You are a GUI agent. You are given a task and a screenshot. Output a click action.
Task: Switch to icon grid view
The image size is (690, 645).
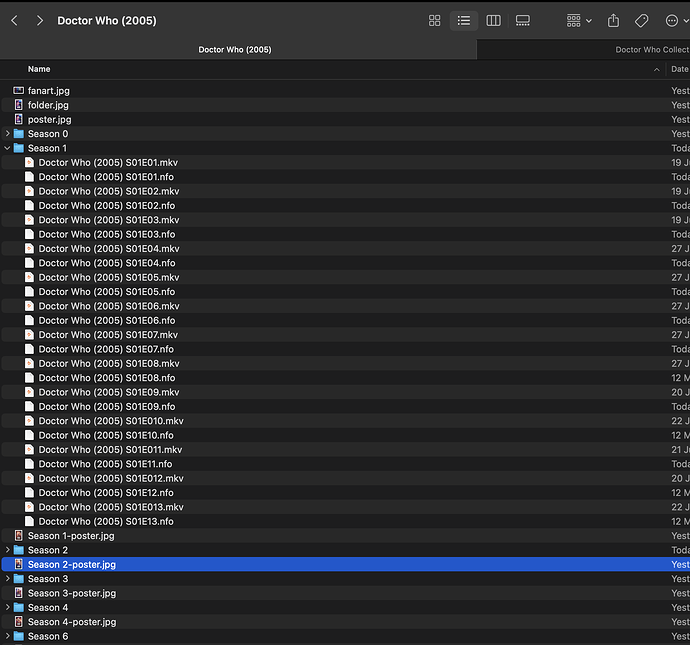(434, 21)
